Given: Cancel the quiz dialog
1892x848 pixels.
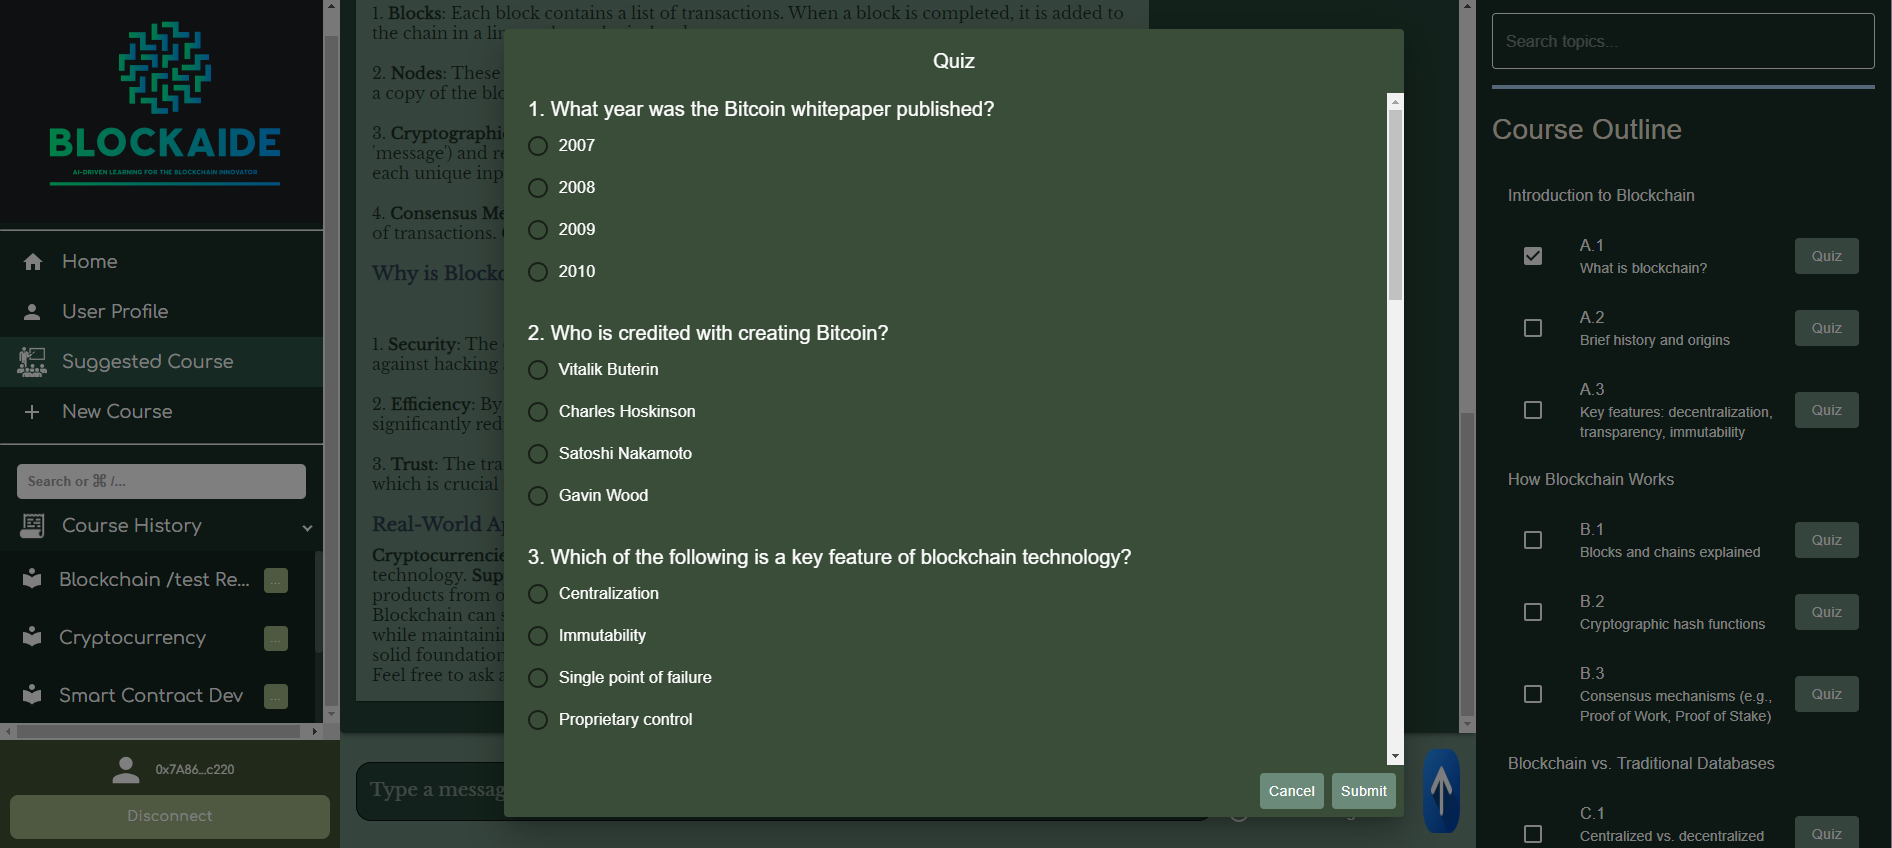Looking at the screenshot, I should (x=1291, y=791).
